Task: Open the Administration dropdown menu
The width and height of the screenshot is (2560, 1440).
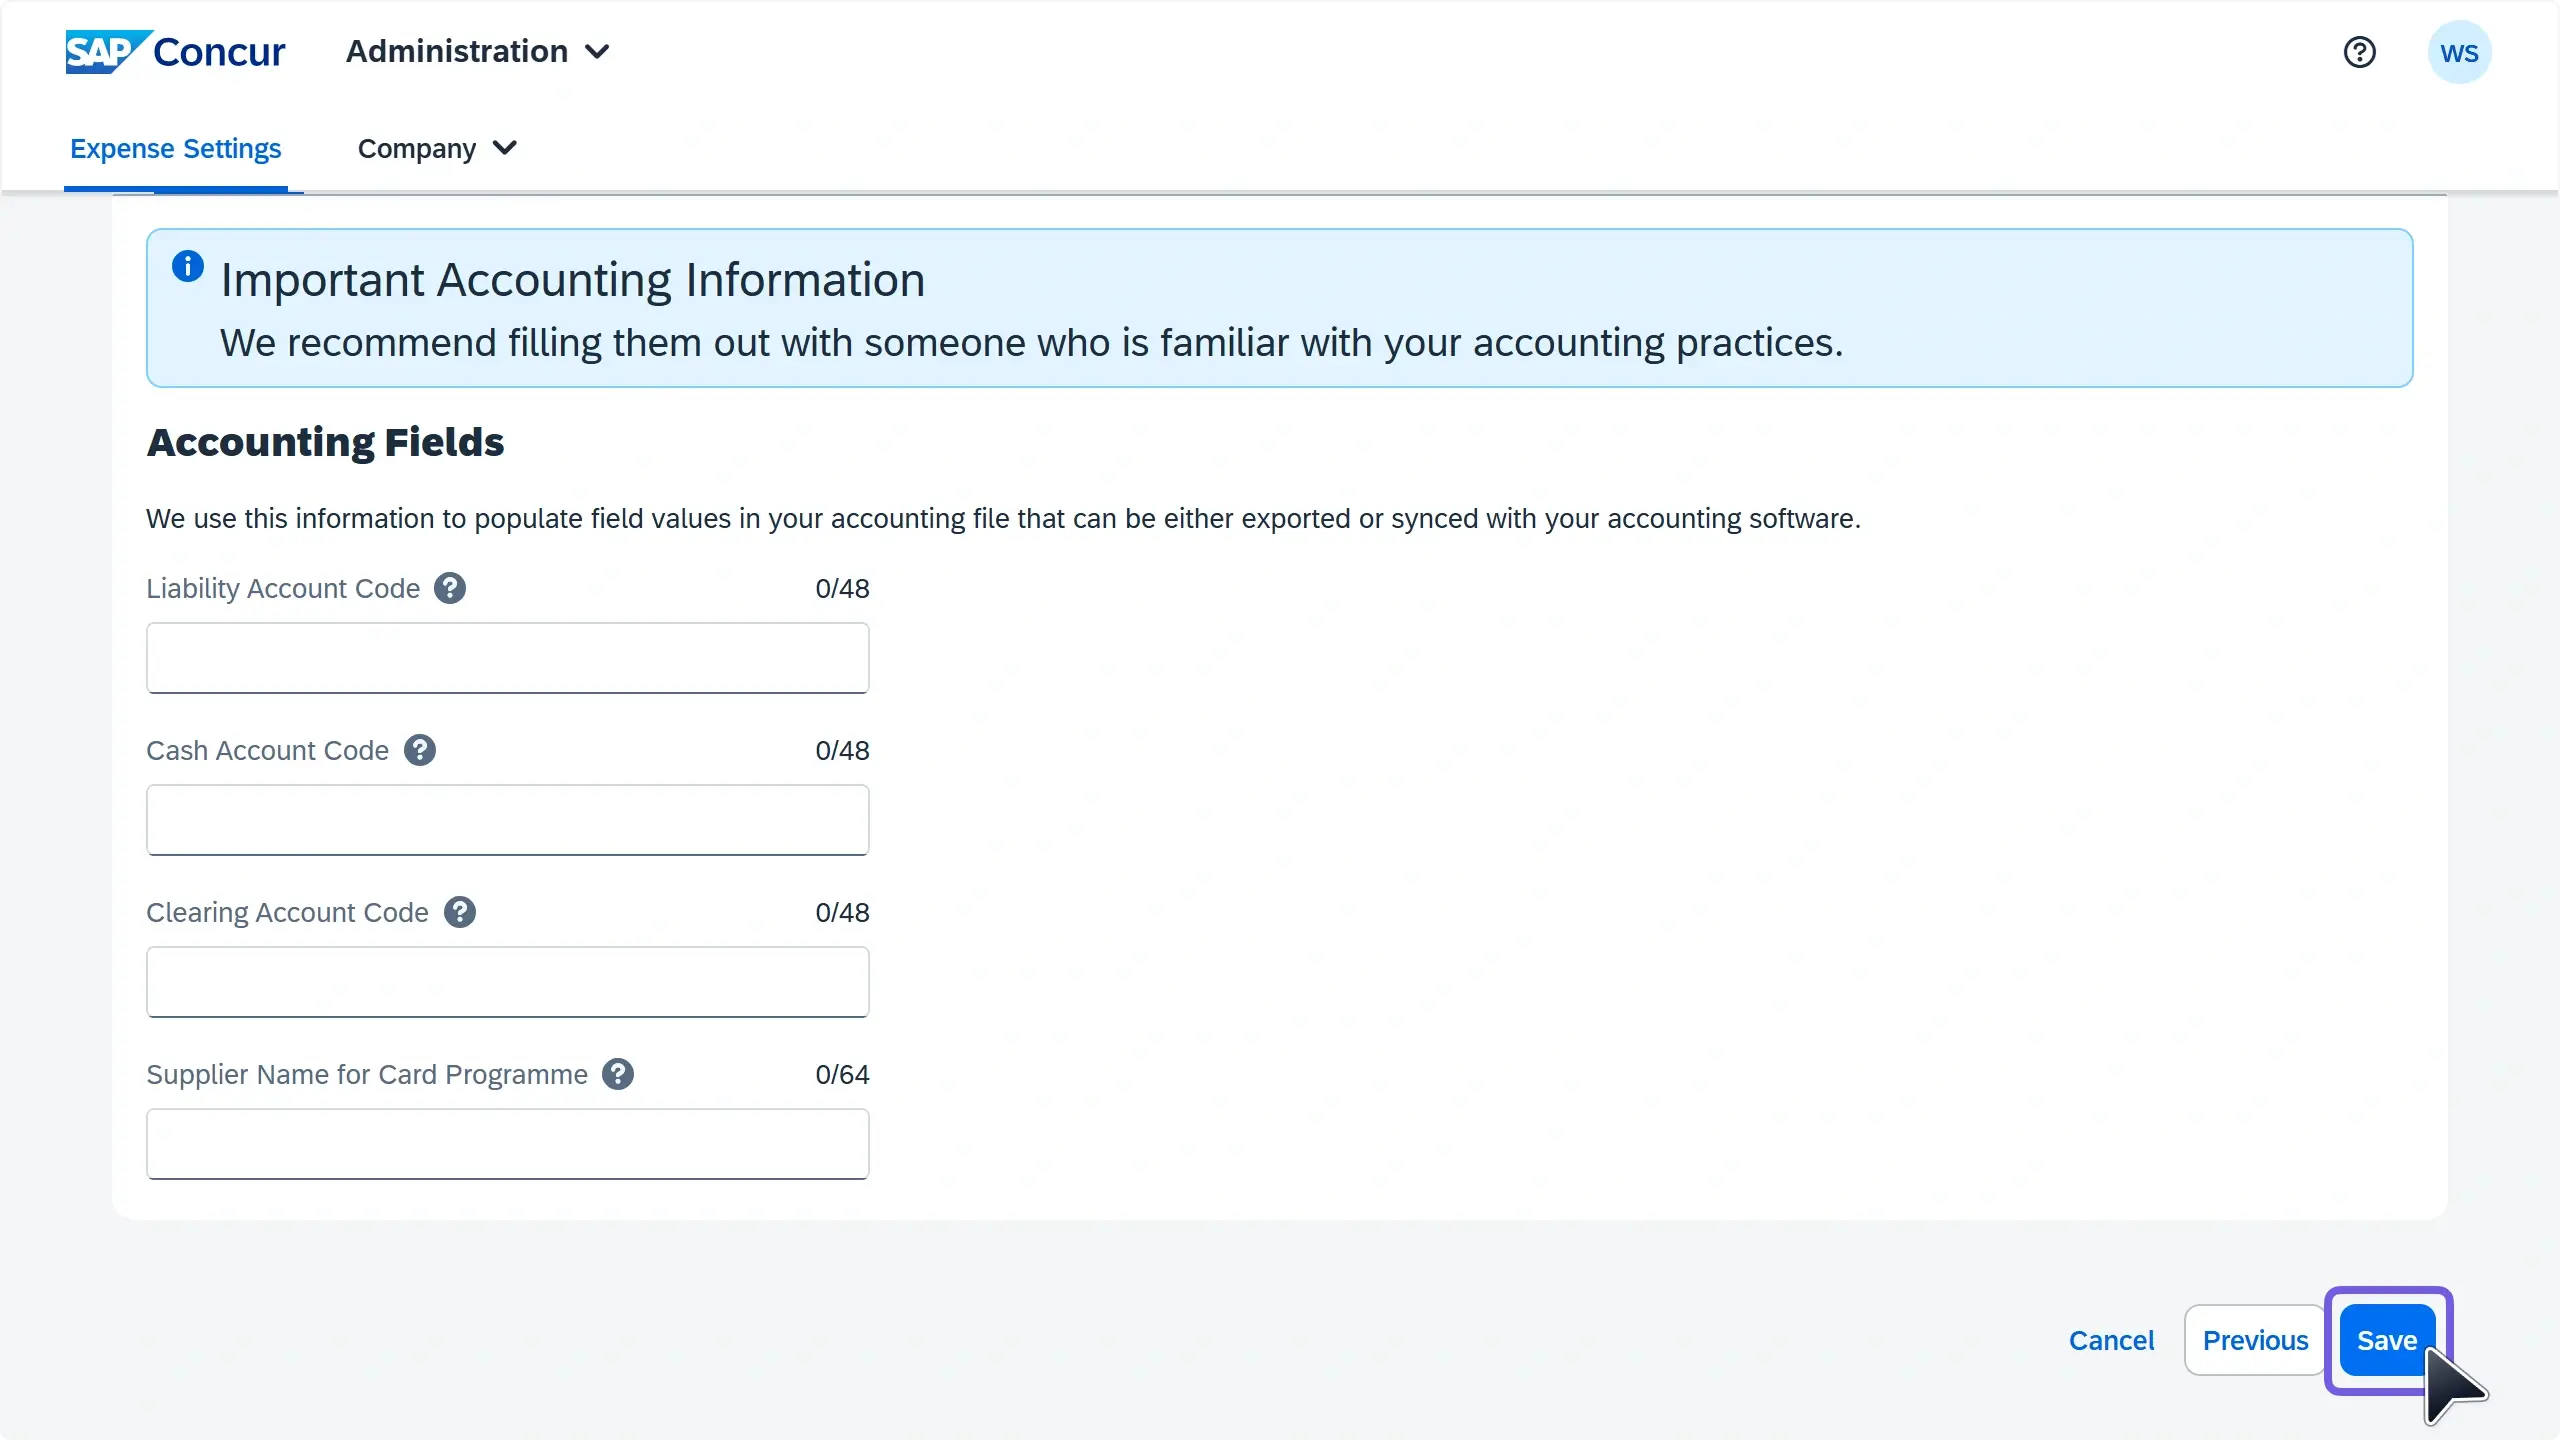Action: [478, 51]
